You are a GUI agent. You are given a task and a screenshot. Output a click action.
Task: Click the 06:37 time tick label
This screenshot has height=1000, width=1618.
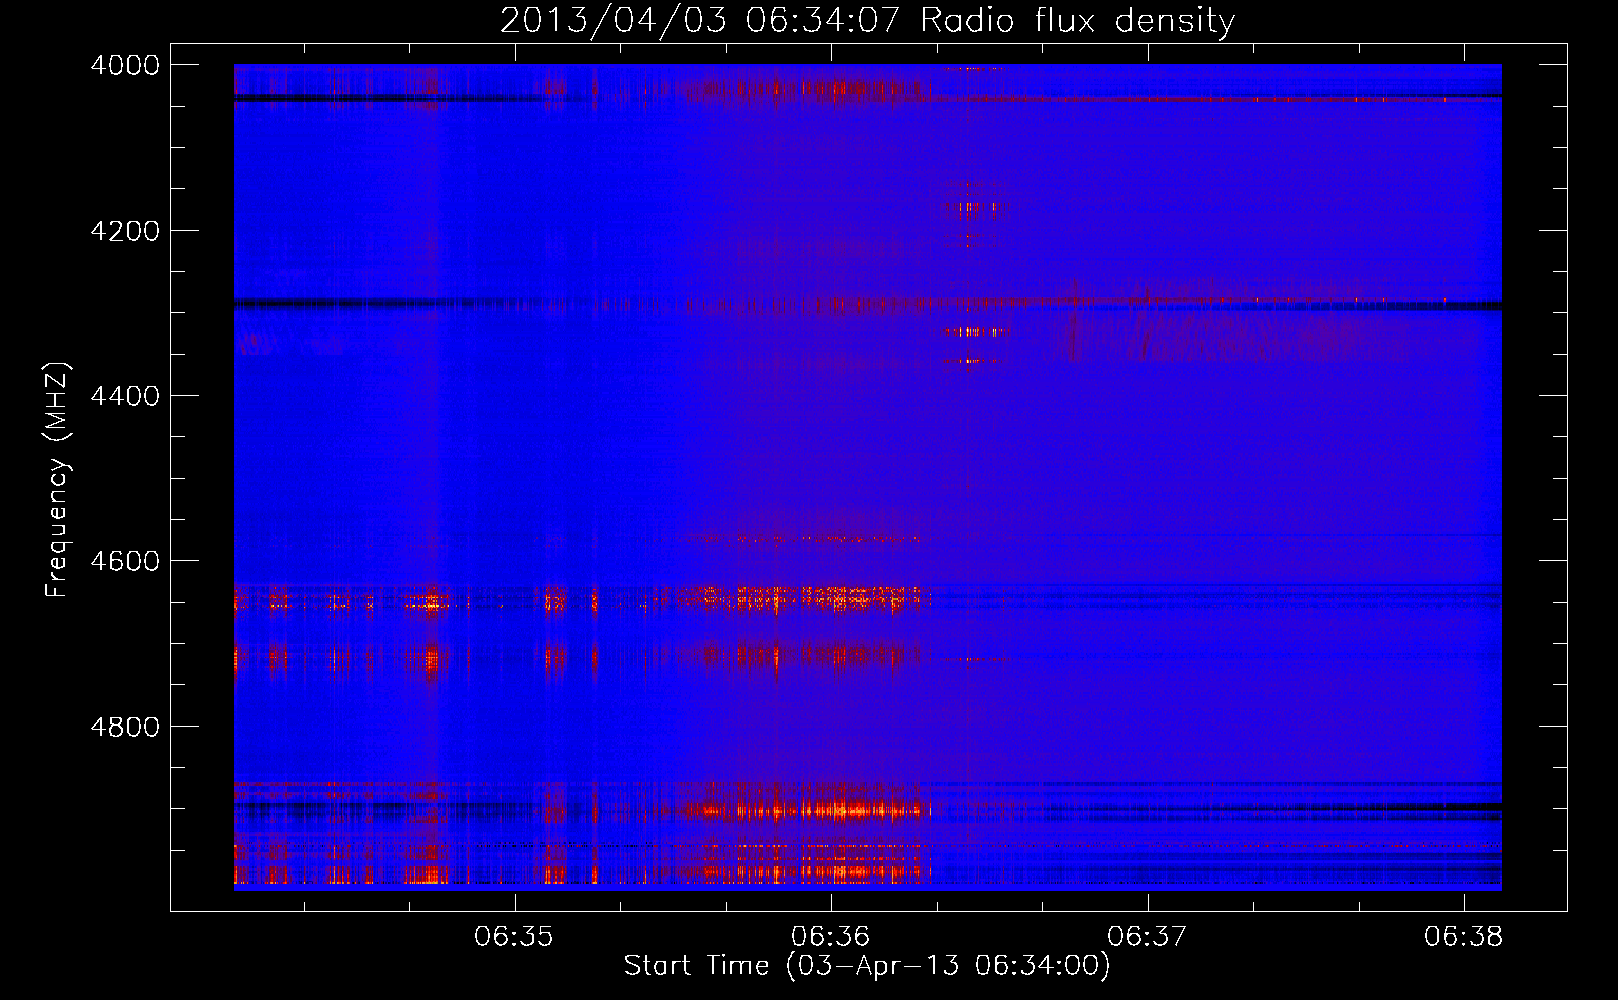pyautogui.click(x=1147, y=937)
